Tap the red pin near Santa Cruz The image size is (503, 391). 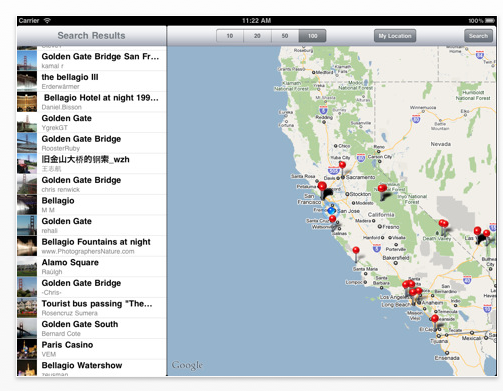[x=332, y=219]
